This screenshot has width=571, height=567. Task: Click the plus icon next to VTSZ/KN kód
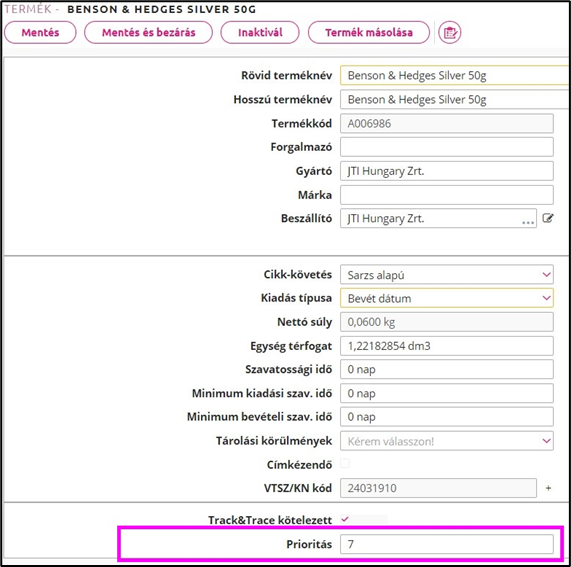(x=548, y=488)
